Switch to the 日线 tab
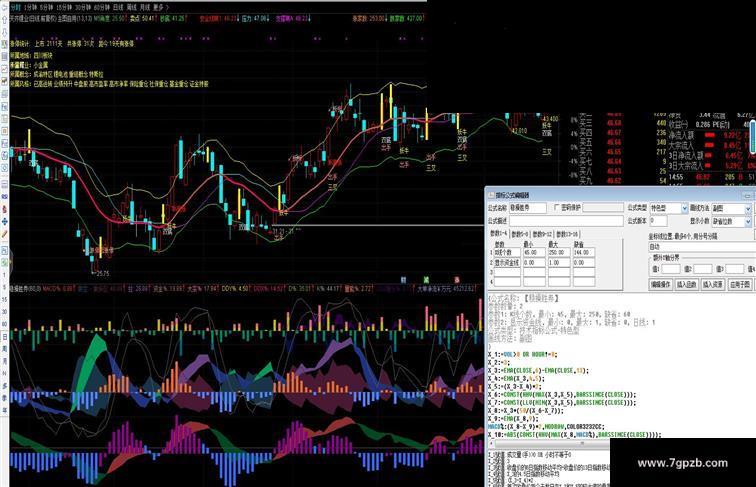The width and height of the screenshot is (756, 487). coord(118,8)
